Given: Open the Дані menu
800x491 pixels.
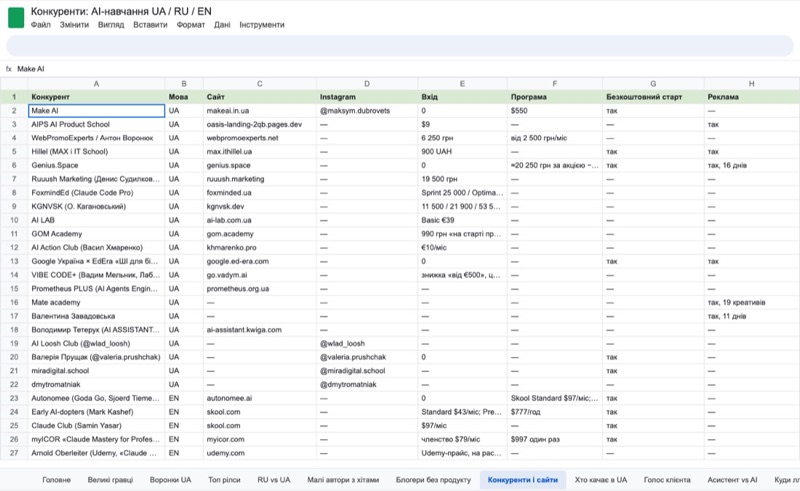Looking at the screenshot, I should coord(222,24).
